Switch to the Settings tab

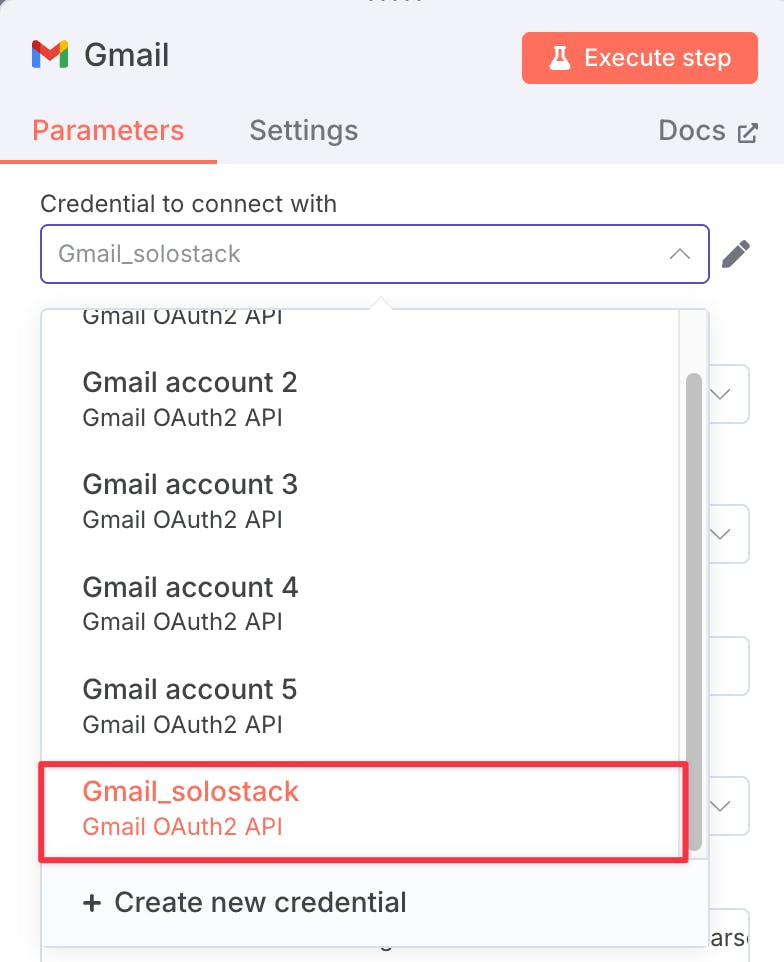[x=304, y=131]
